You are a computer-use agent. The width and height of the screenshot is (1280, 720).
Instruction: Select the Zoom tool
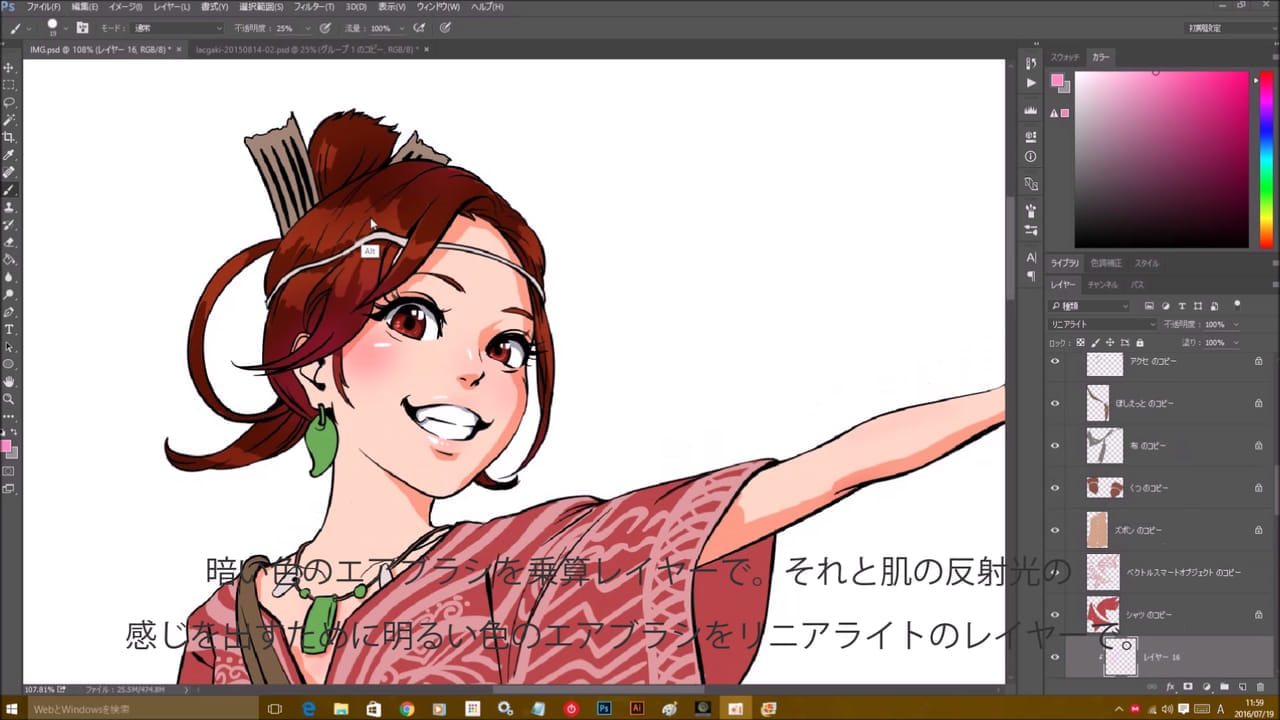tap(9, 398)
